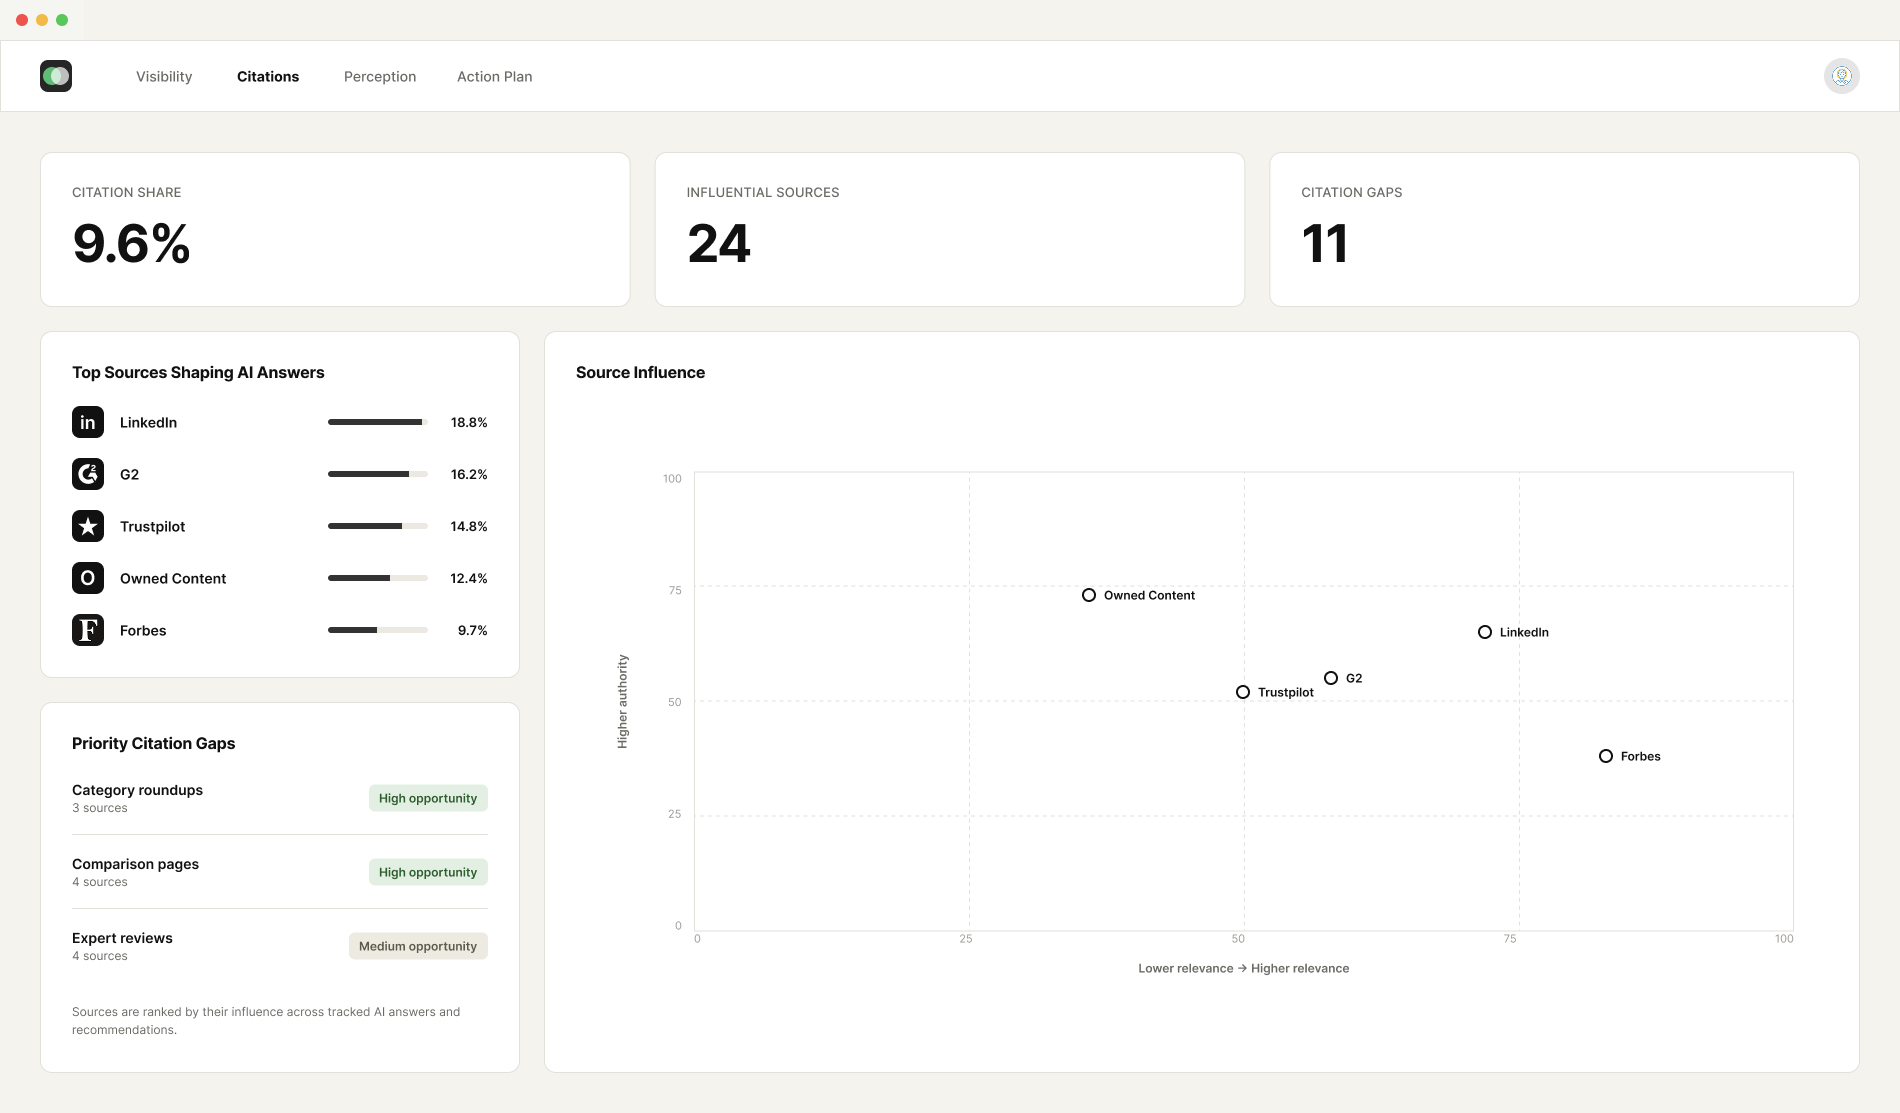Click the Trustpilot name in sources list

pyautogui.click(x=152, y=526)
